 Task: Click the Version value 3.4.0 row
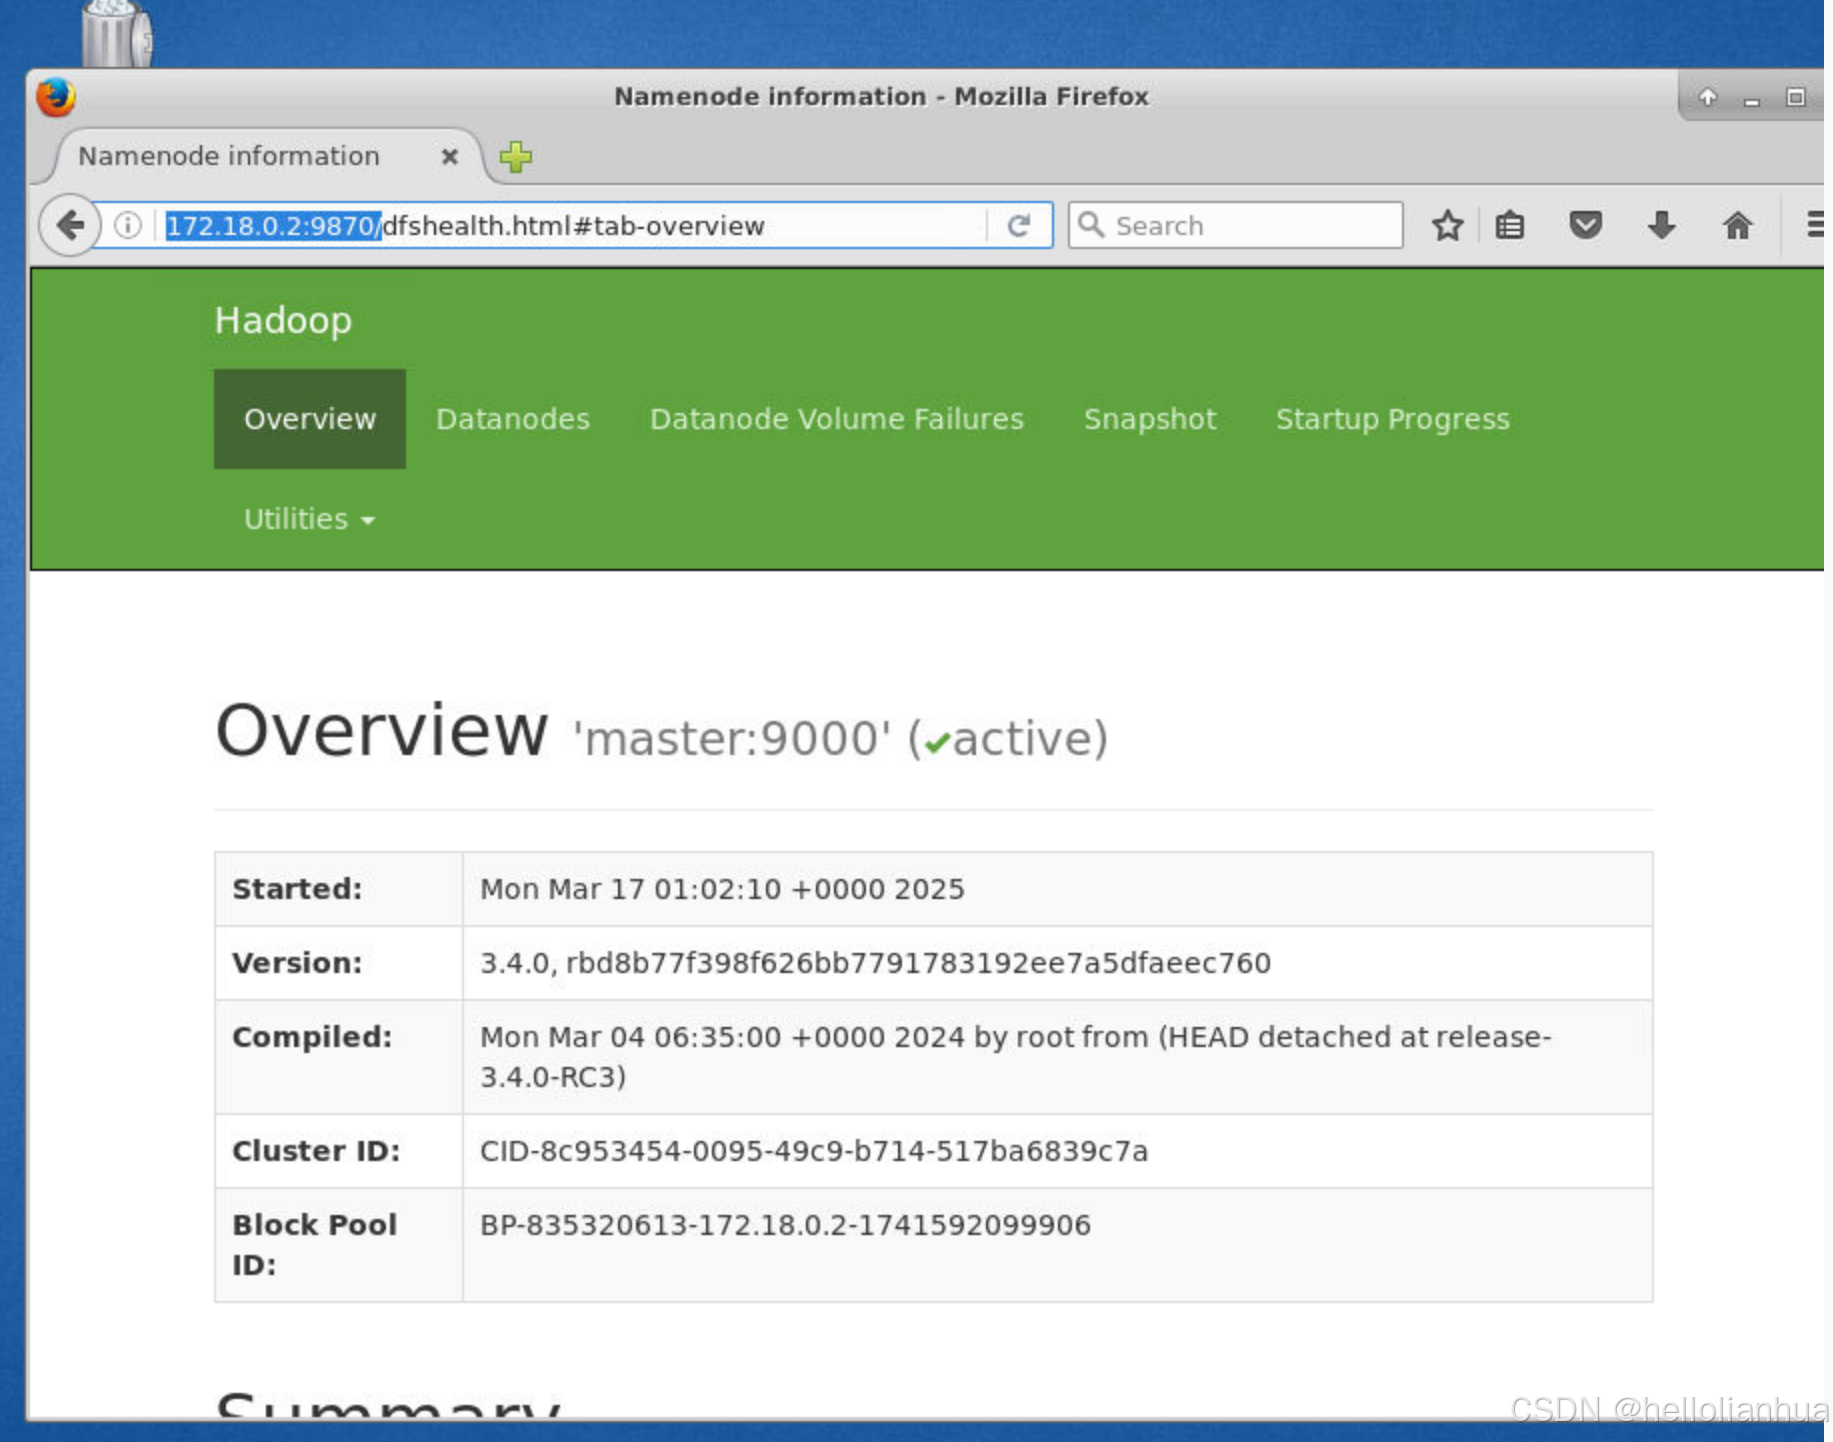(875, 963)
